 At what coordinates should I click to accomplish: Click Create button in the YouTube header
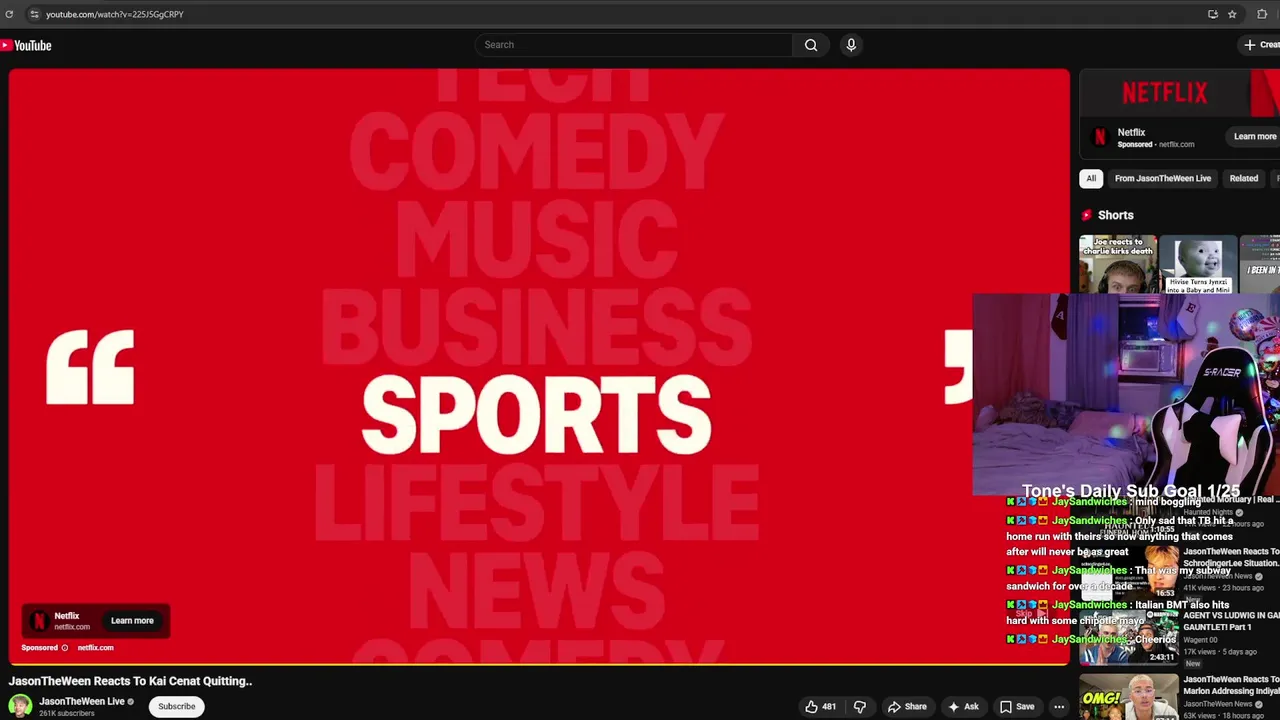1260,45
